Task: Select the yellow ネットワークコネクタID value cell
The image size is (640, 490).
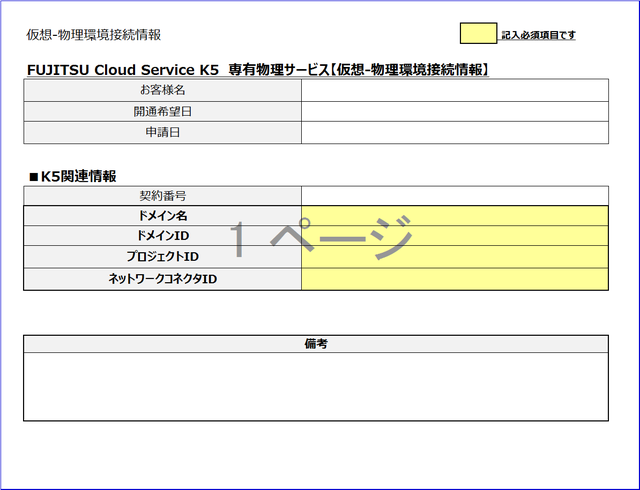Action: (x=455, y=279)
